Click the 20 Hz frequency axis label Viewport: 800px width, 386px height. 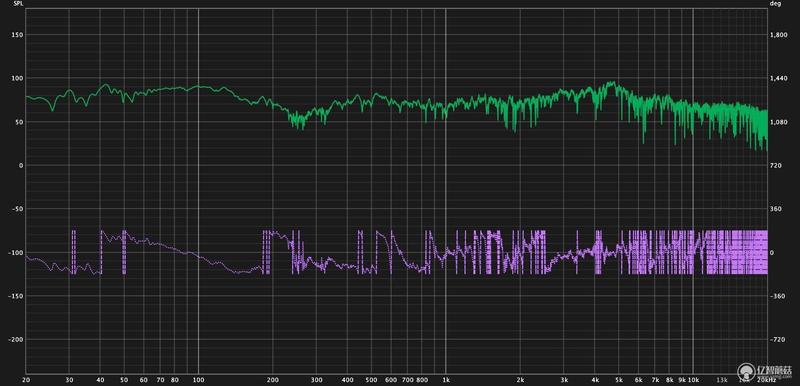pyautogui.click(x=26, y=380)
